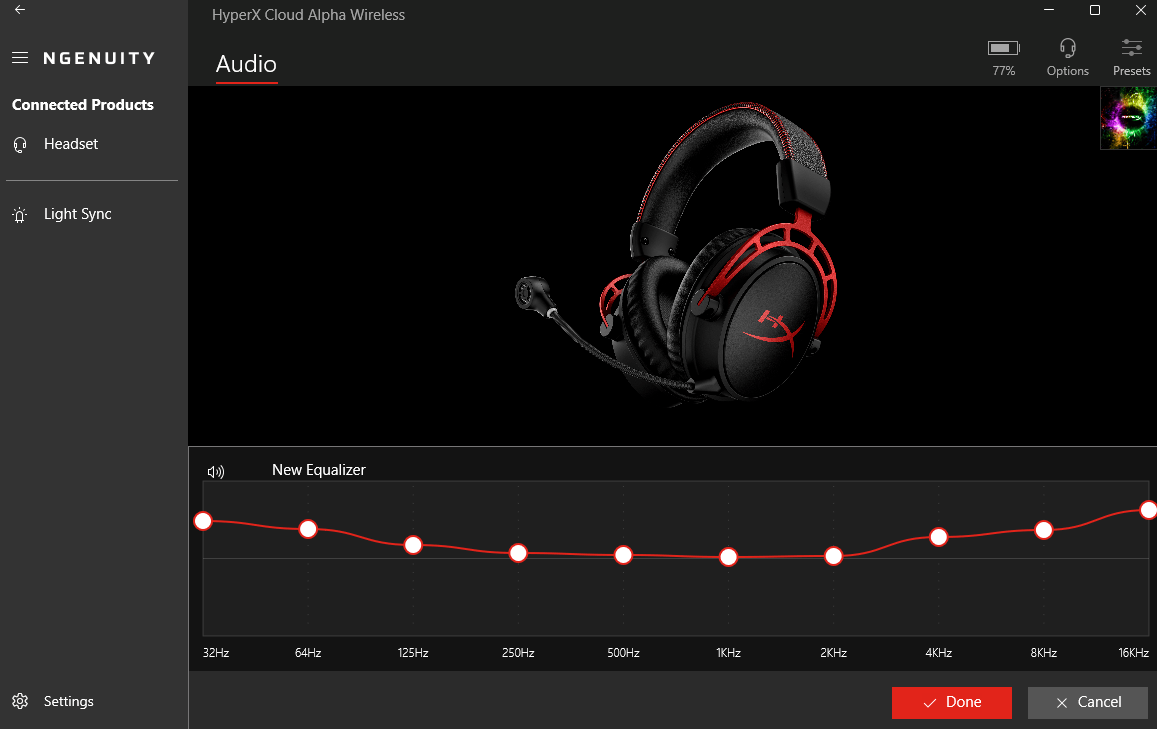Open the Presets sliders icon
Screen dimensions: 1157x729
point(1131,48)
